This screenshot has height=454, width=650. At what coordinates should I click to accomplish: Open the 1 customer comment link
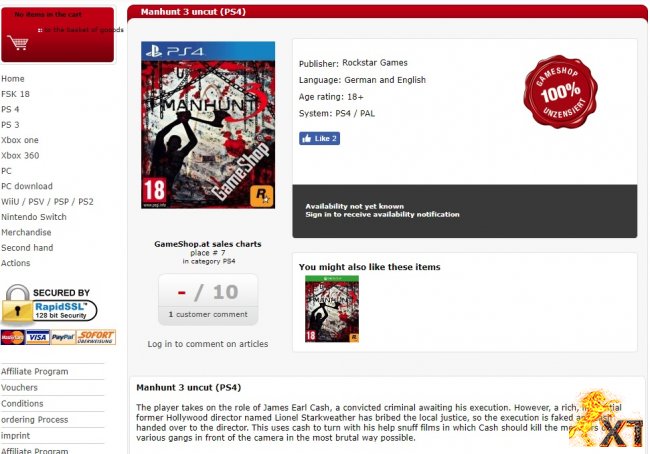pyautogui.click(x=208, y=314)
